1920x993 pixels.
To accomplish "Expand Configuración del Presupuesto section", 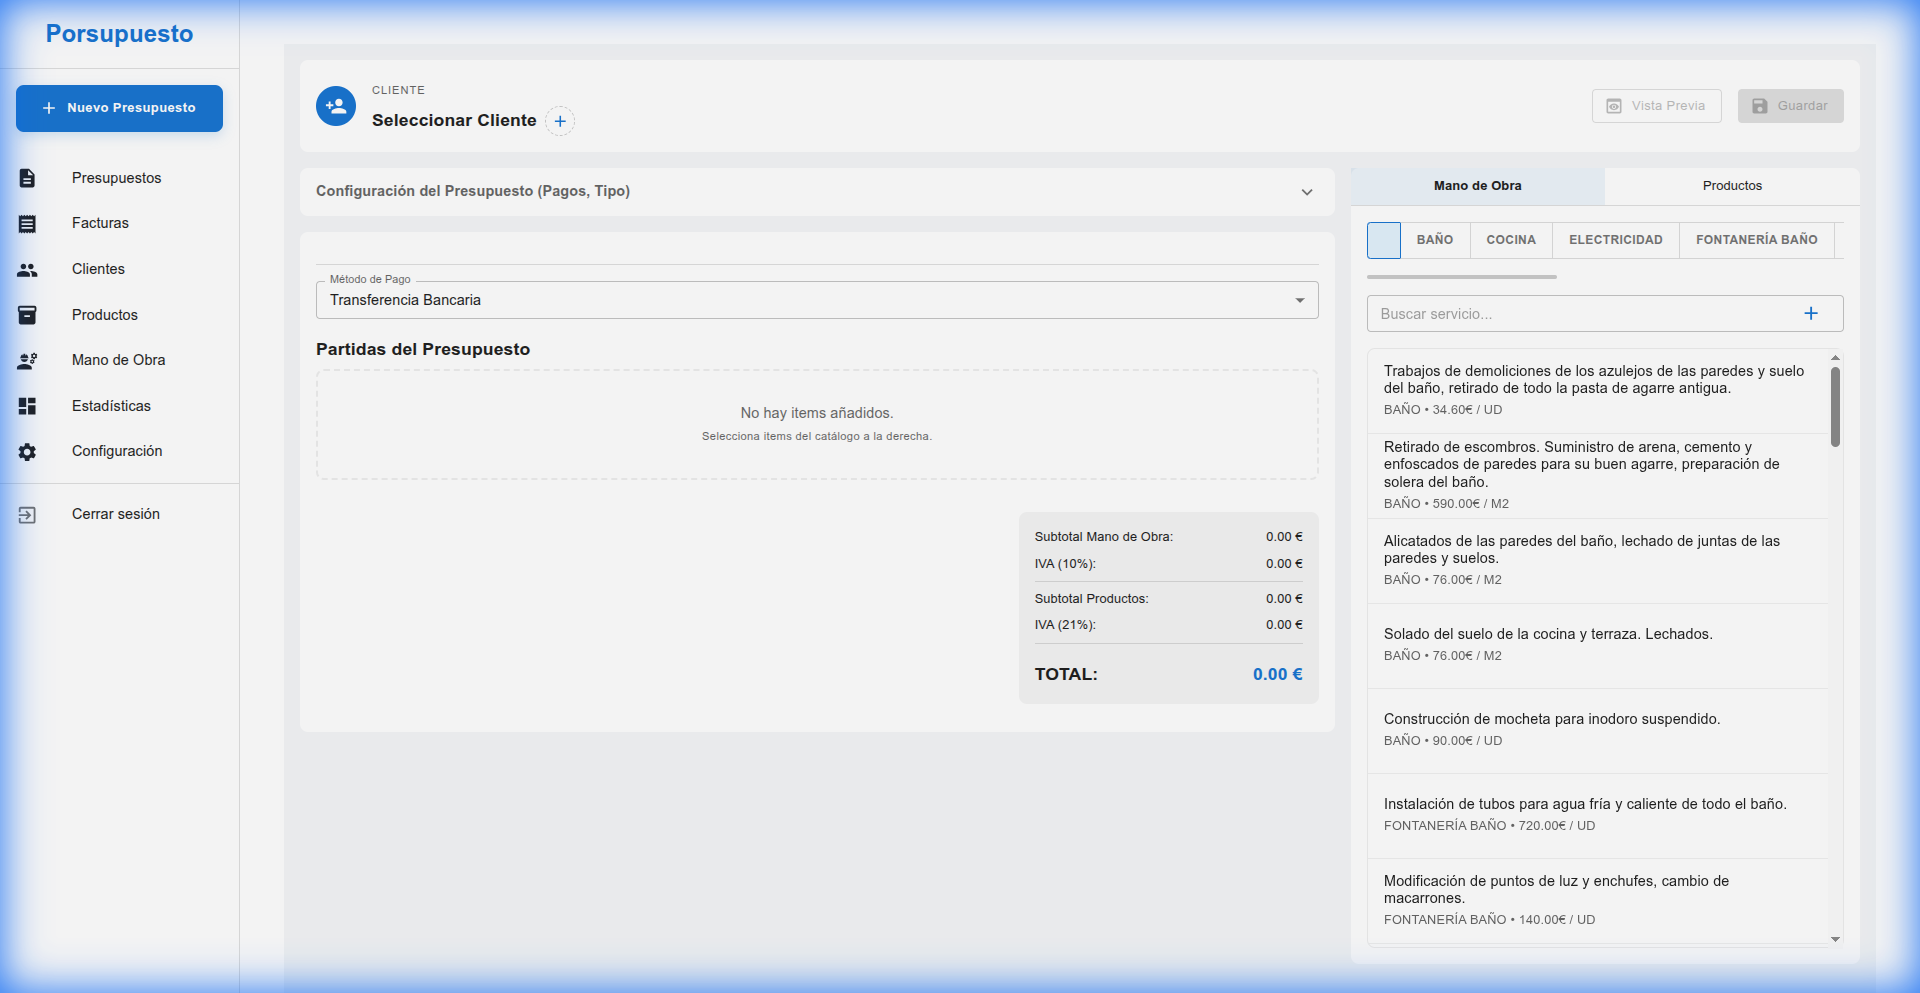I will [1306, 192].
